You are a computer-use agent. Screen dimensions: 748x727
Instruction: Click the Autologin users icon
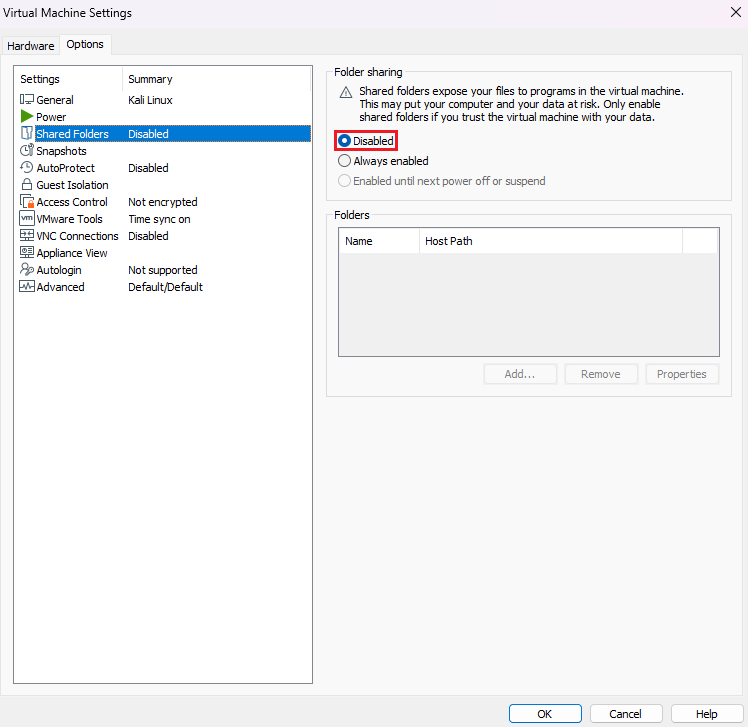27,270
